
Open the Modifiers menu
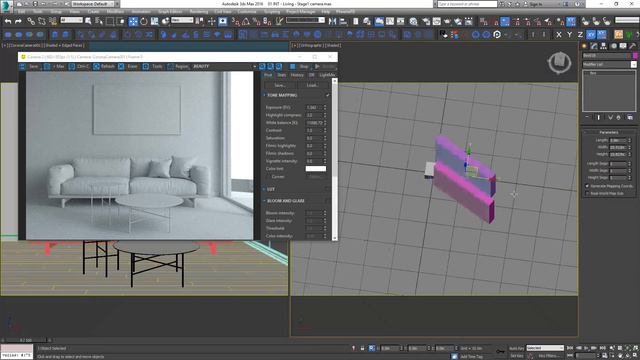(x=116, y=12)
